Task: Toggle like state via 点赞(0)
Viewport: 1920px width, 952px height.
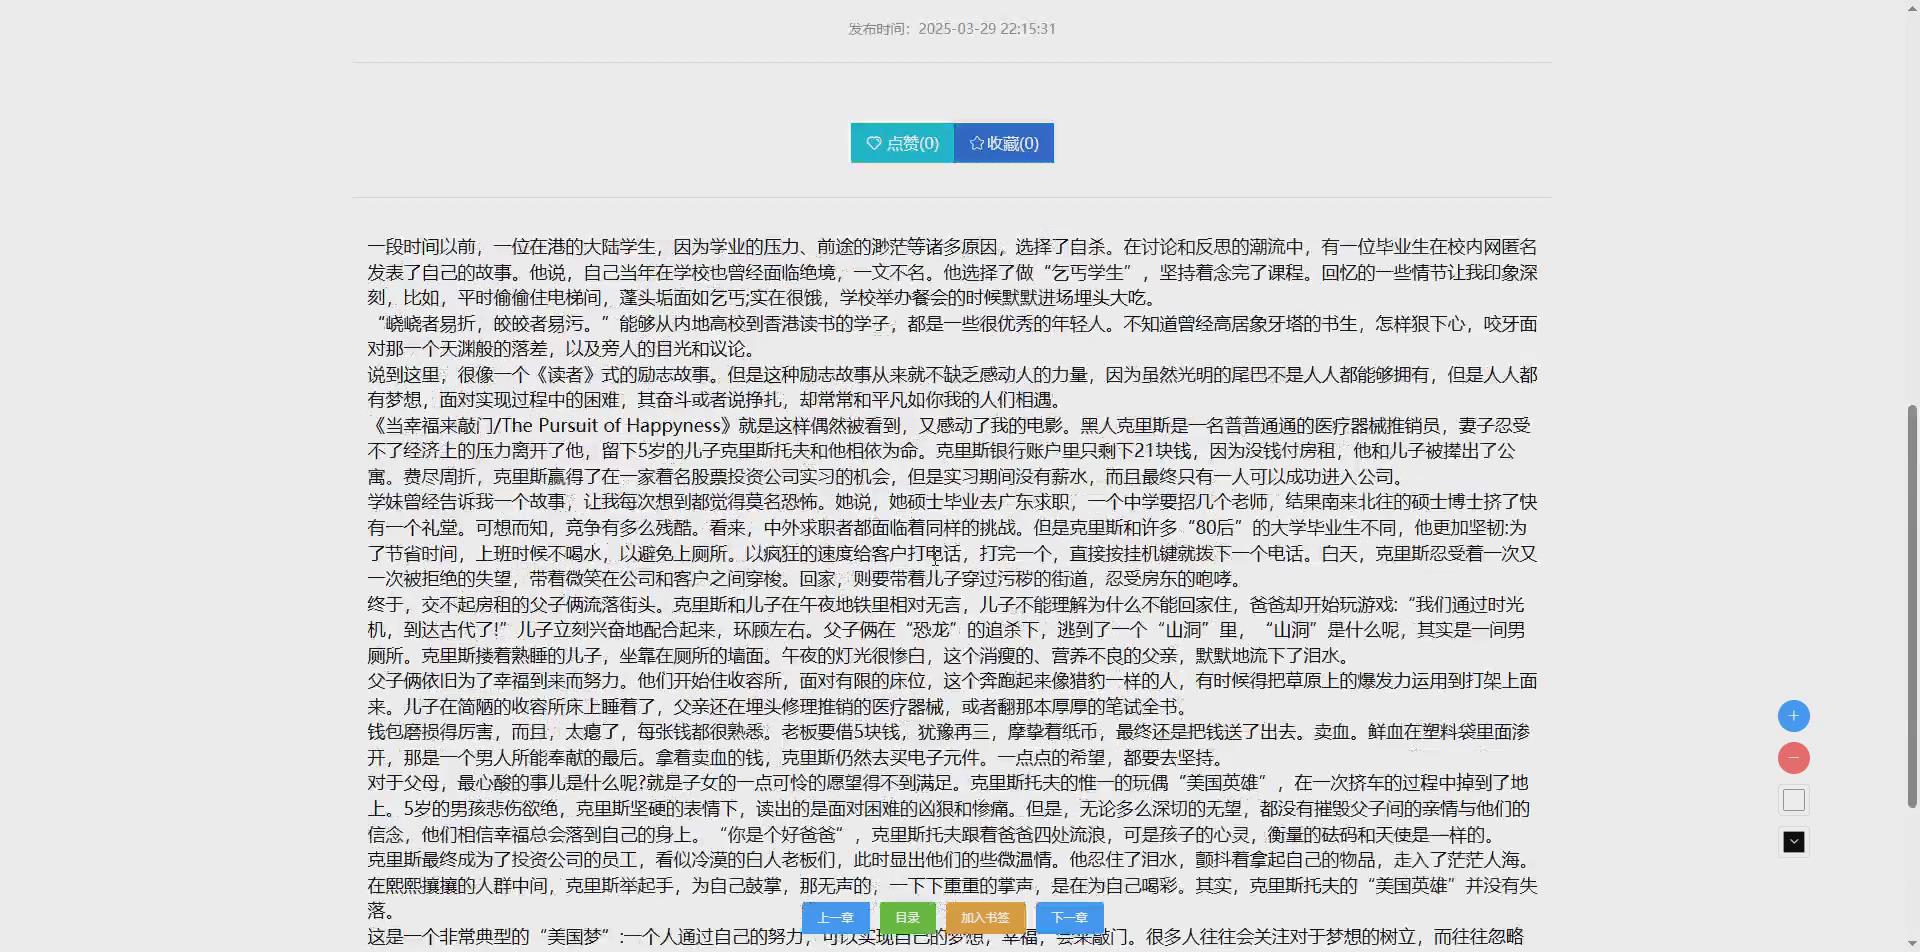Action: pos(901,143)
